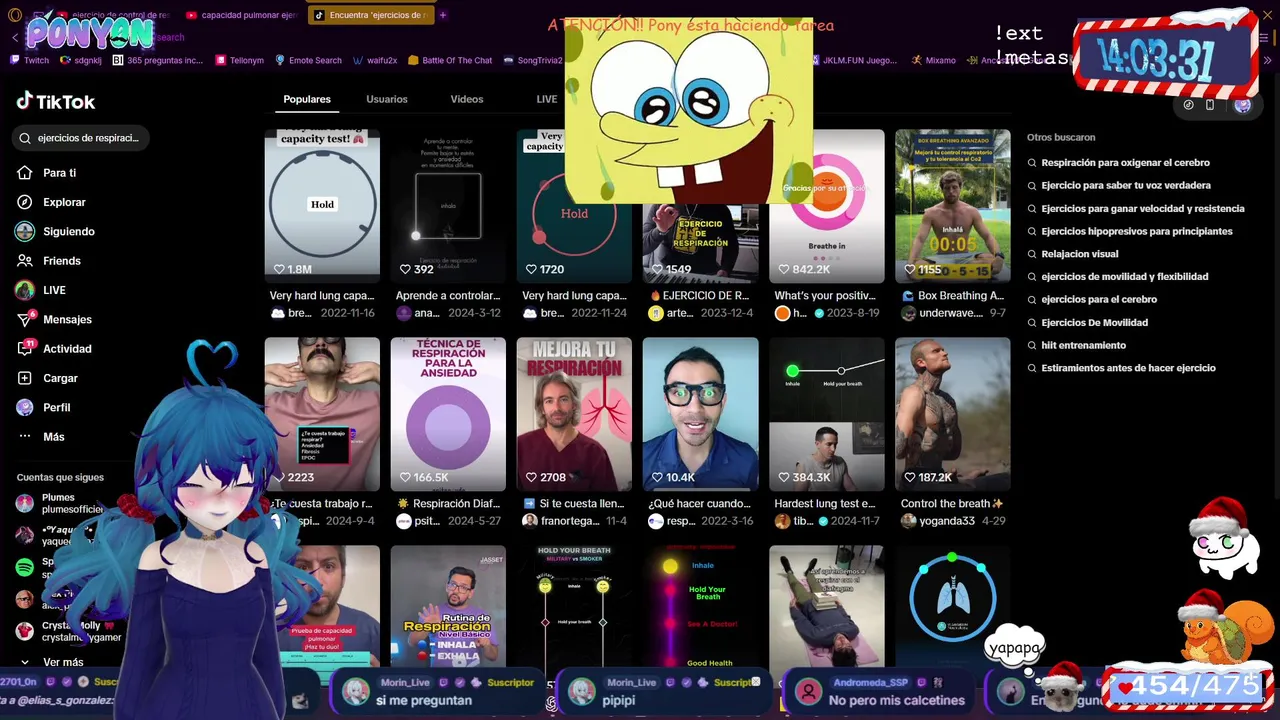This screenshot has width=1280, height=720.
Task: Click ejercicios para el cerebro suggestion
Action: 1099,299
